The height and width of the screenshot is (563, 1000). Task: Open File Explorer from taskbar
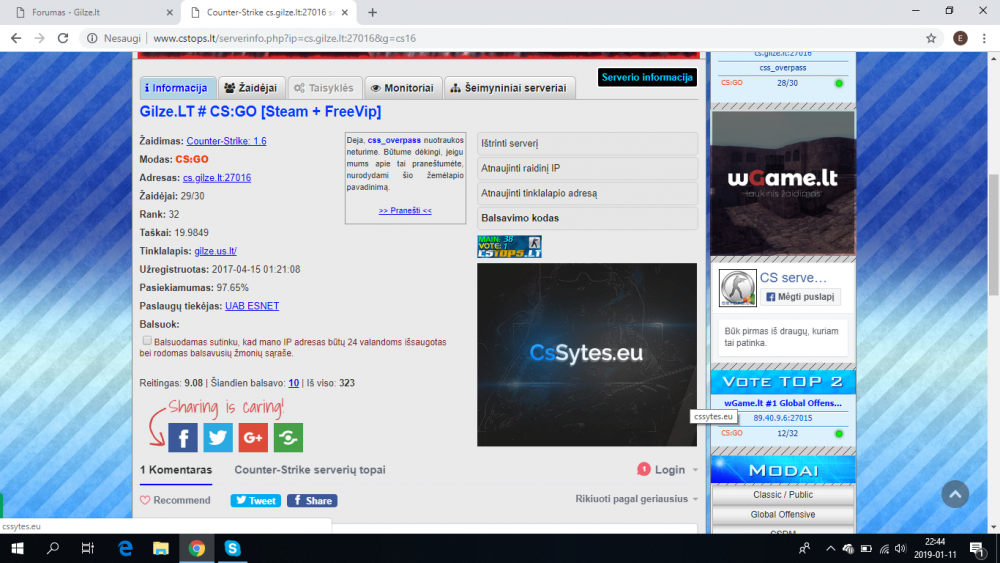[161, 548]
